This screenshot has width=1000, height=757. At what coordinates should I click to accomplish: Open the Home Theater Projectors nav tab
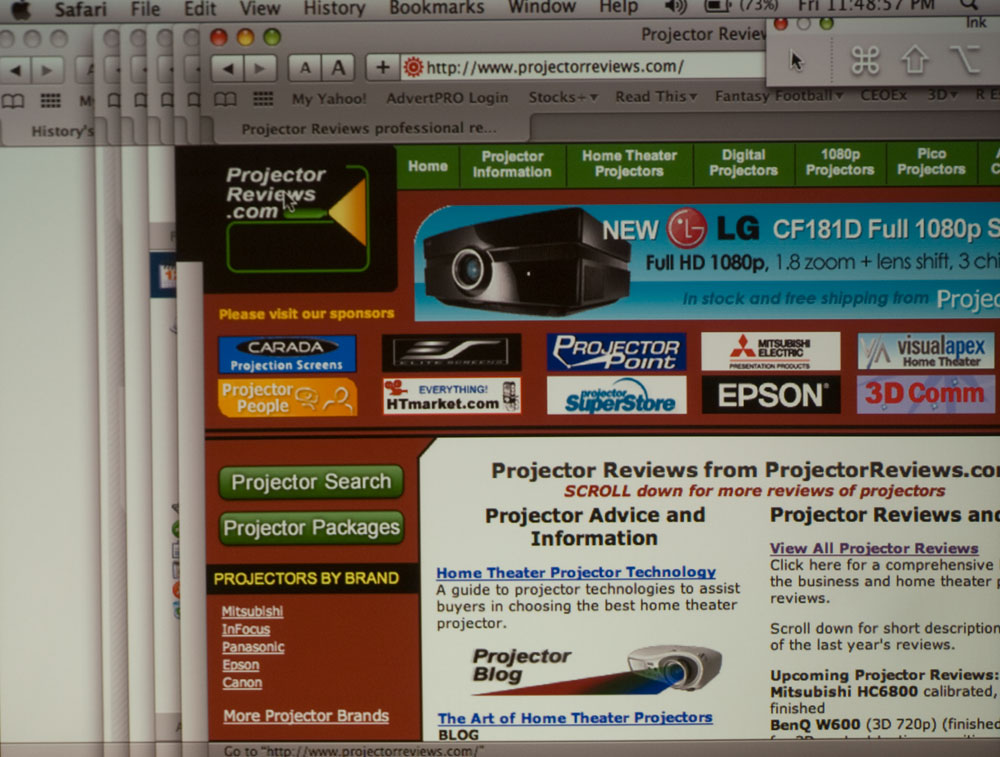click(629, 164)
